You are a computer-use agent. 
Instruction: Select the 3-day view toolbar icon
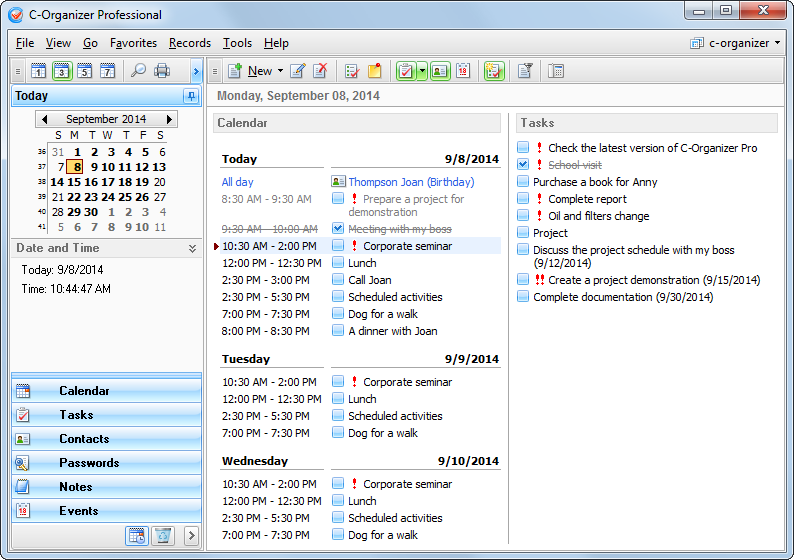pyautogui.click(x=62, y=71)
